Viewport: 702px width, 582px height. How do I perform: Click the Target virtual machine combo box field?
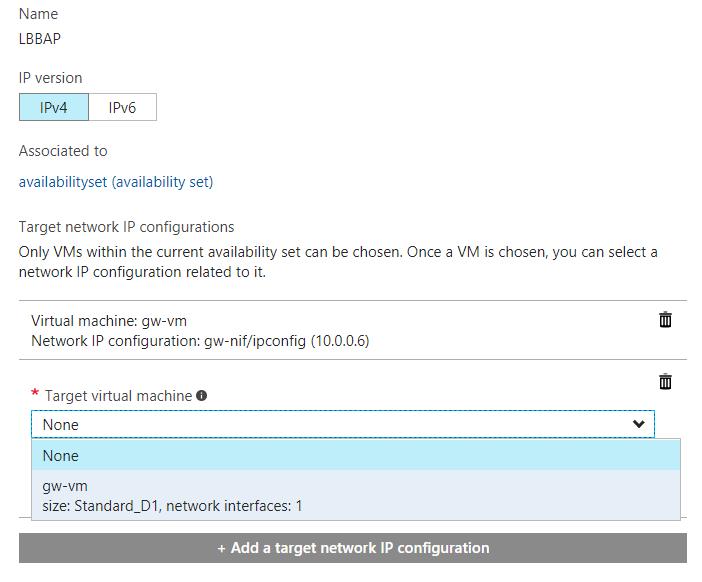pos(330,424)
